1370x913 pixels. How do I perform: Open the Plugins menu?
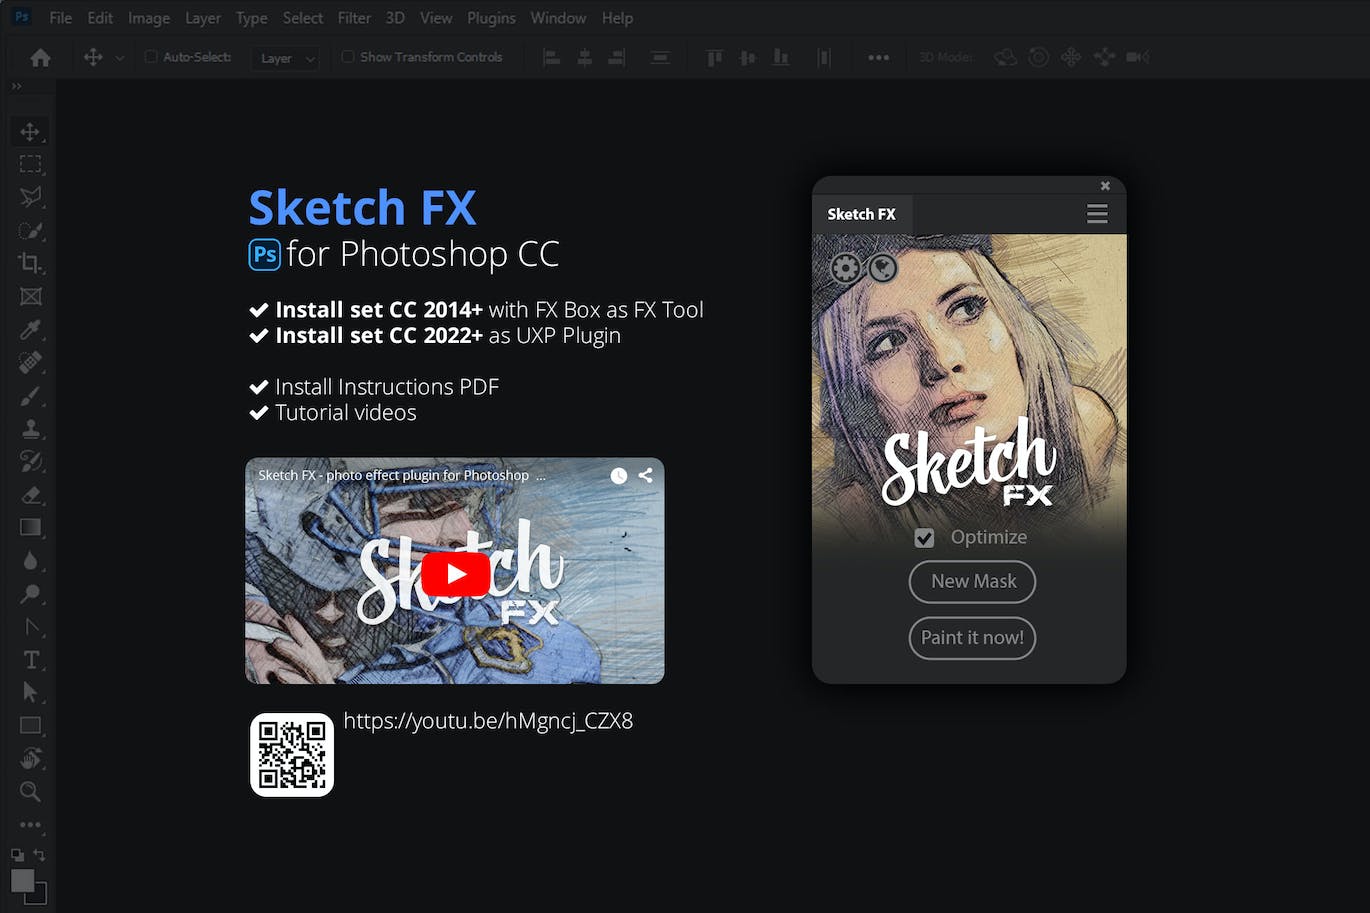coord(491,17)
